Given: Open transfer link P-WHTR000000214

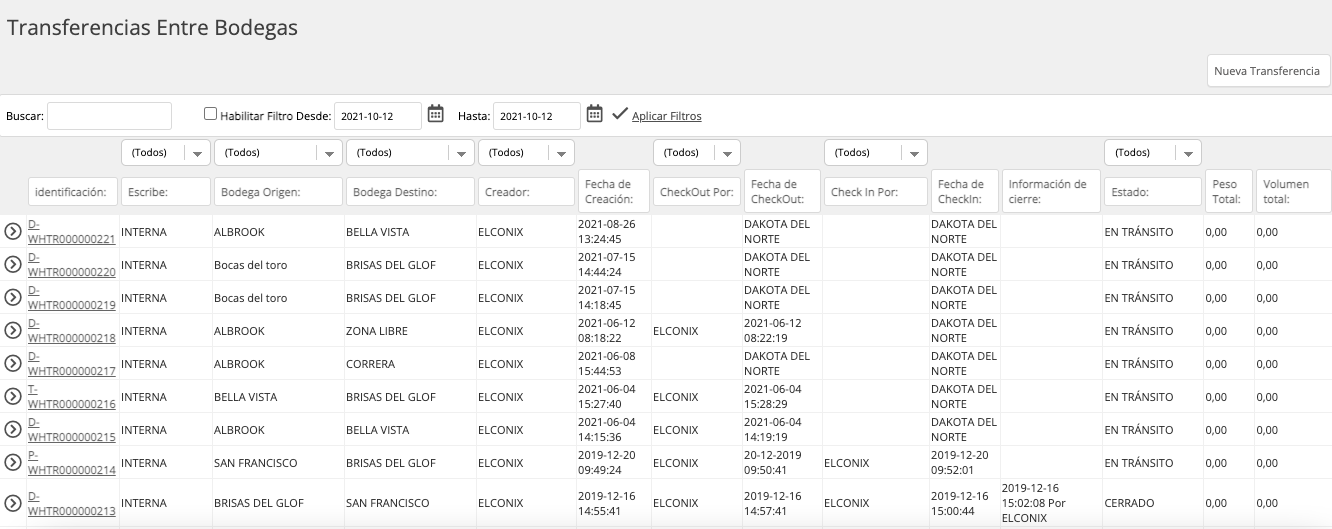Looking at the screenshot, I should (72, 463).
